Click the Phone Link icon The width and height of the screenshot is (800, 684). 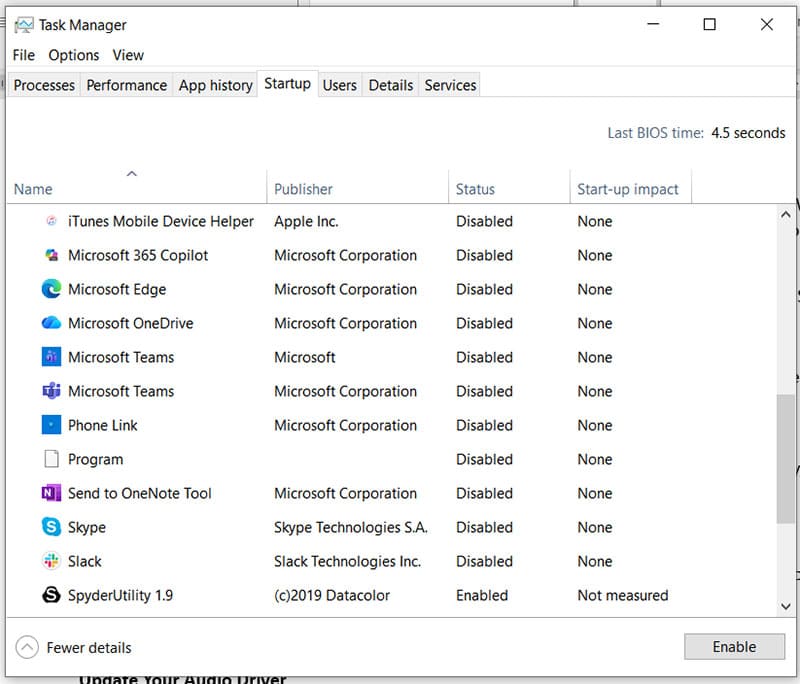point(51,425)
